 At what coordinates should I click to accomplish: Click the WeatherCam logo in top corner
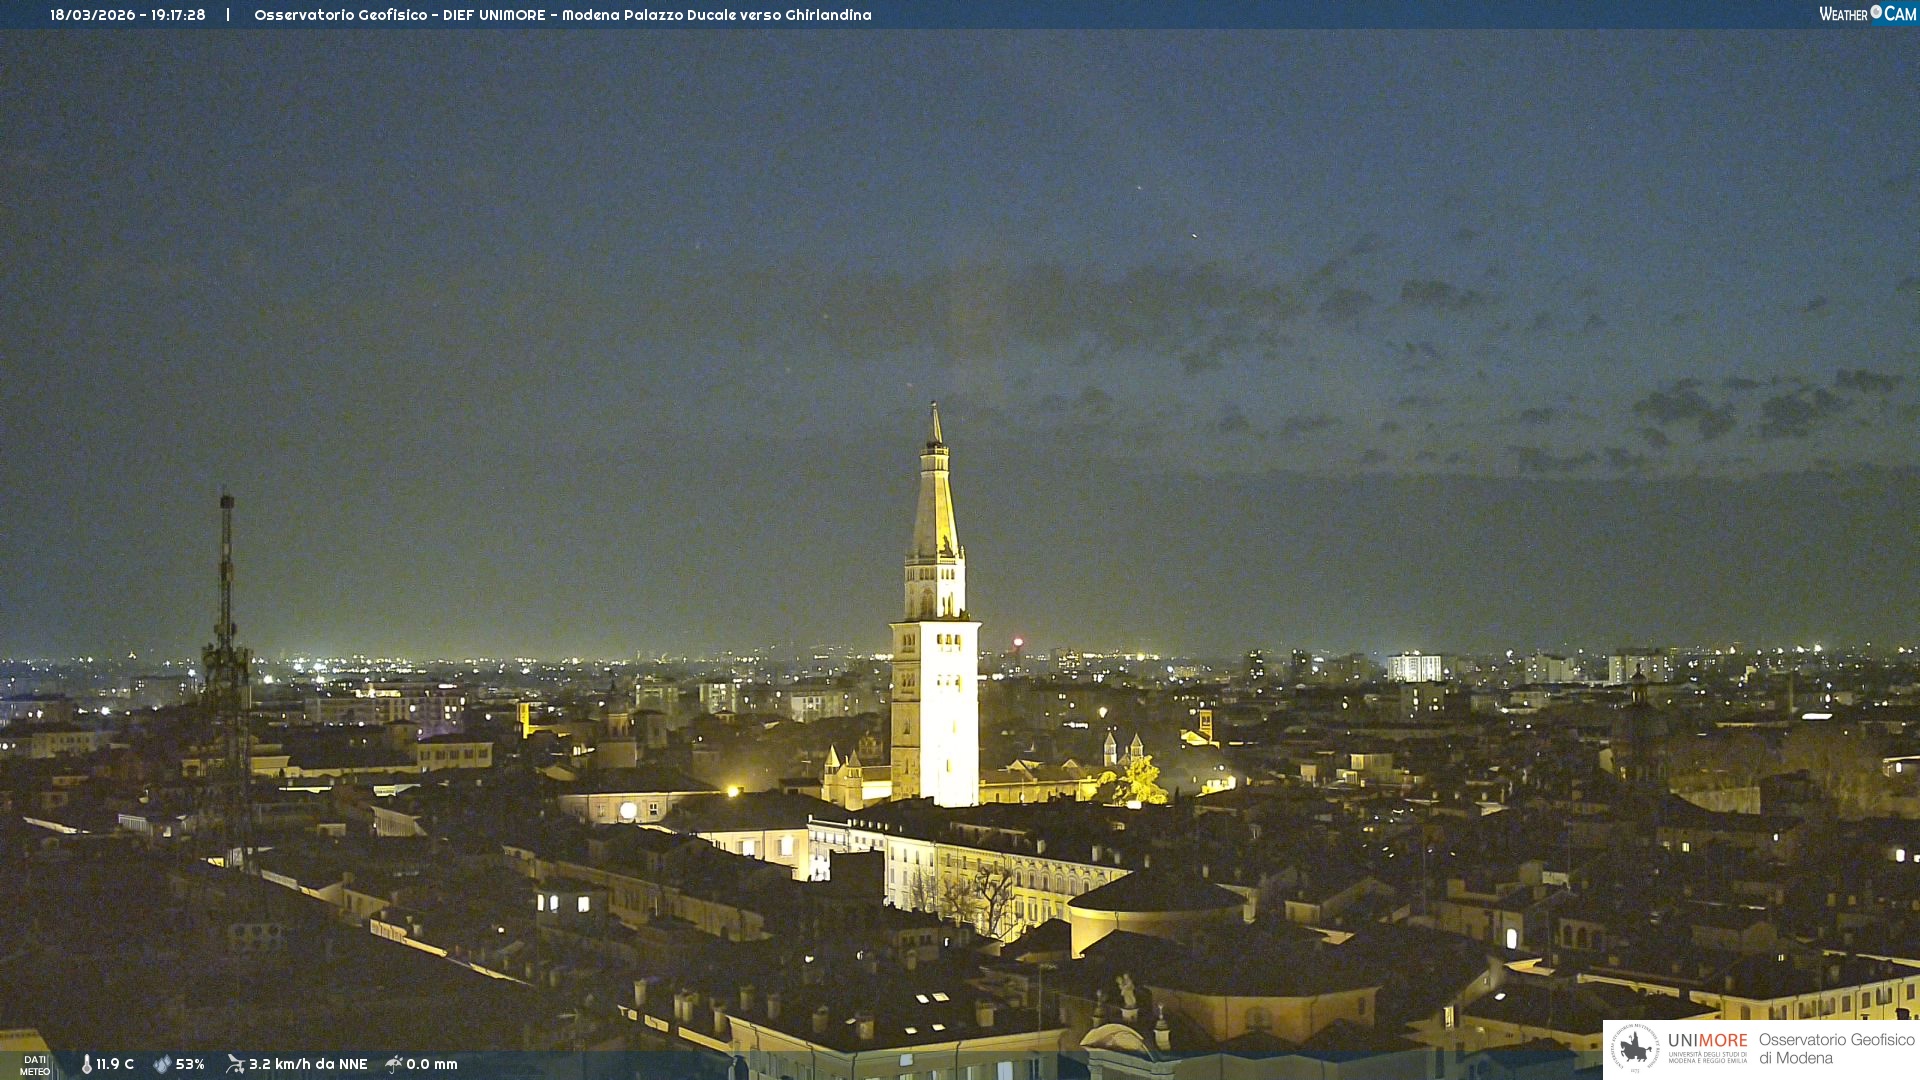(x=1866, y=13)
